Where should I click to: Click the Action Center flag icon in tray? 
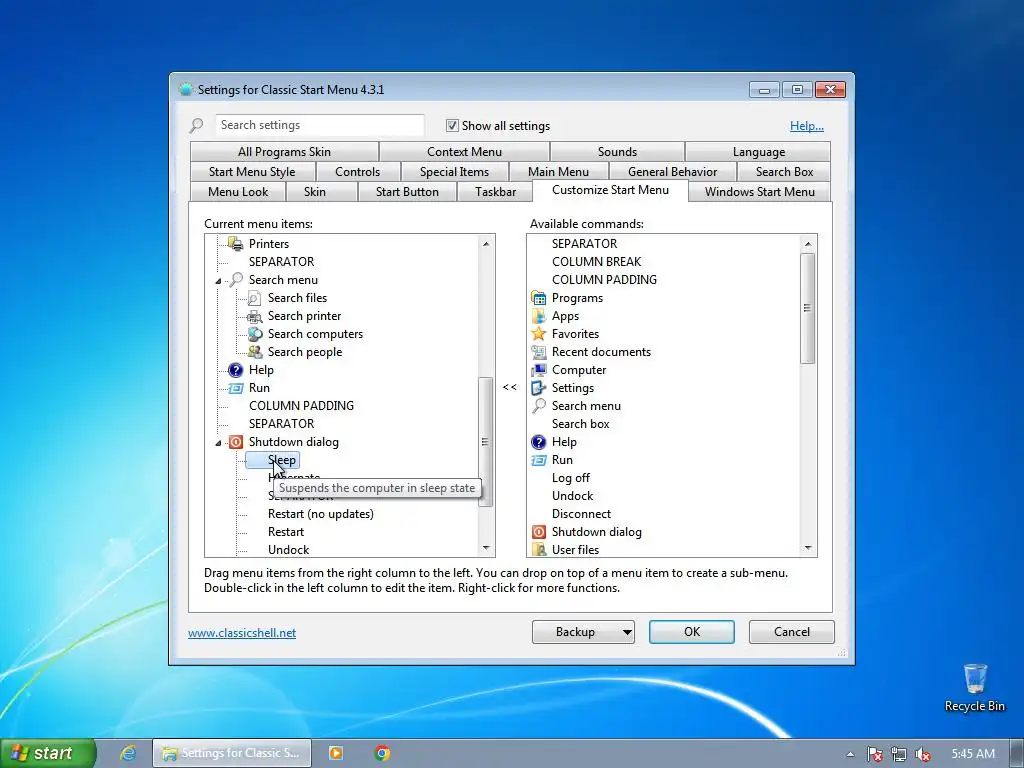874,754
